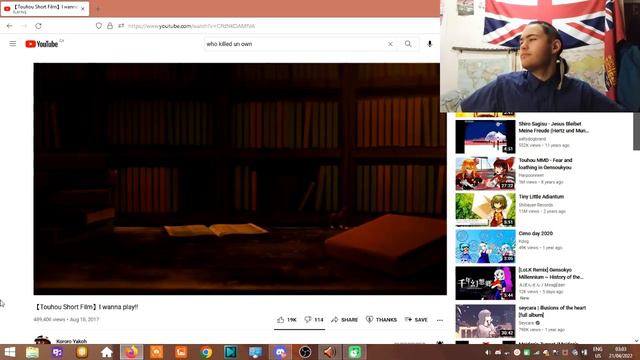Save the video to a playlist
Screen dimensions: 640x360
(x=416, y=320)
